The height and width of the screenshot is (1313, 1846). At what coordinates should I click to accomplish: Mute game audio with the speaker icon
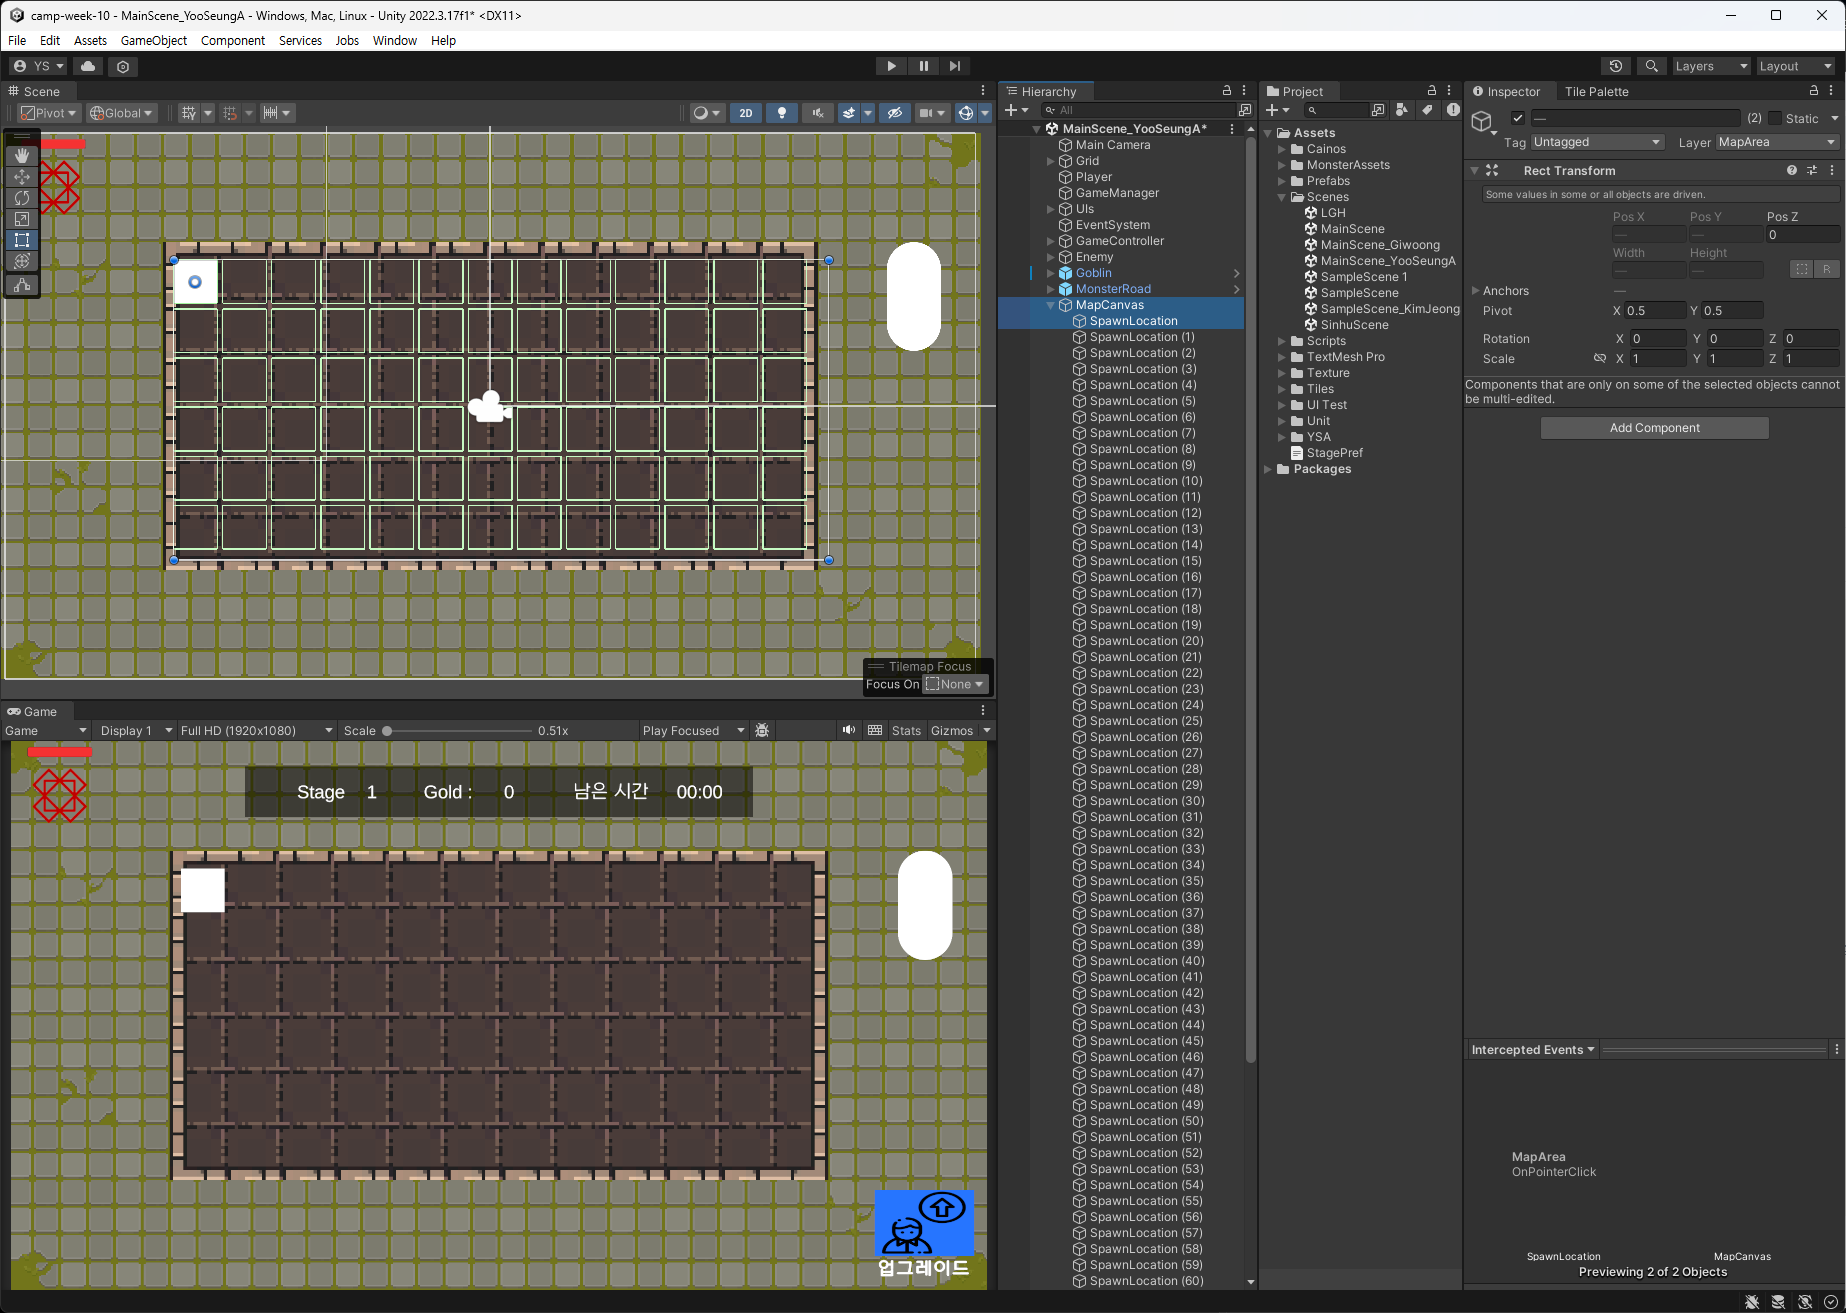pyautogui.click(x=848, y=730)
